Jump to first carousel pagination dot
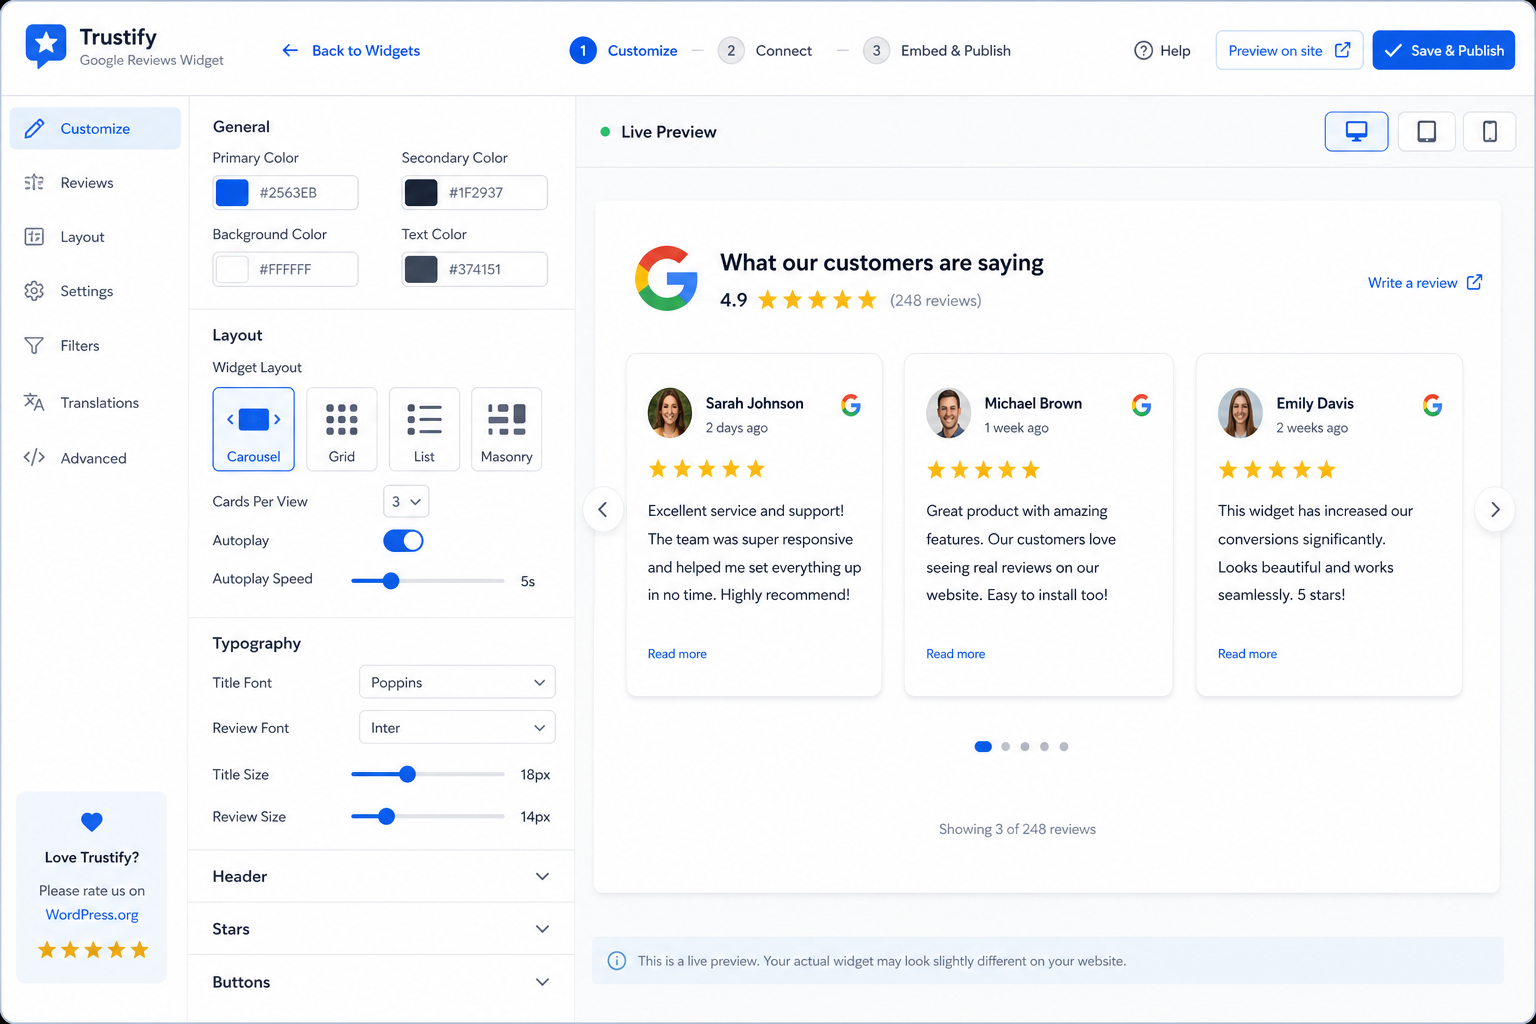Viewport: 1536px width, 1024px height. tap(983, 747)
